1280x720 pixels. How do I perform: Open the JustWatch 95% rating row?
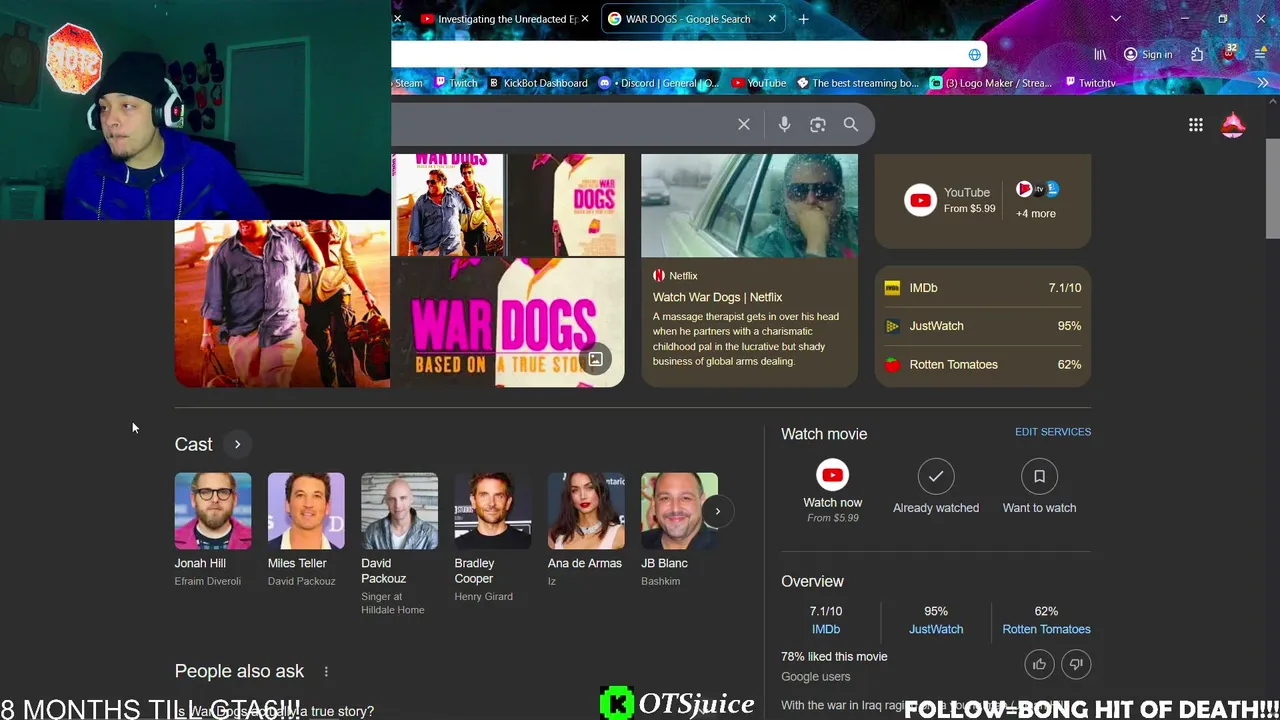coord(983,326)
